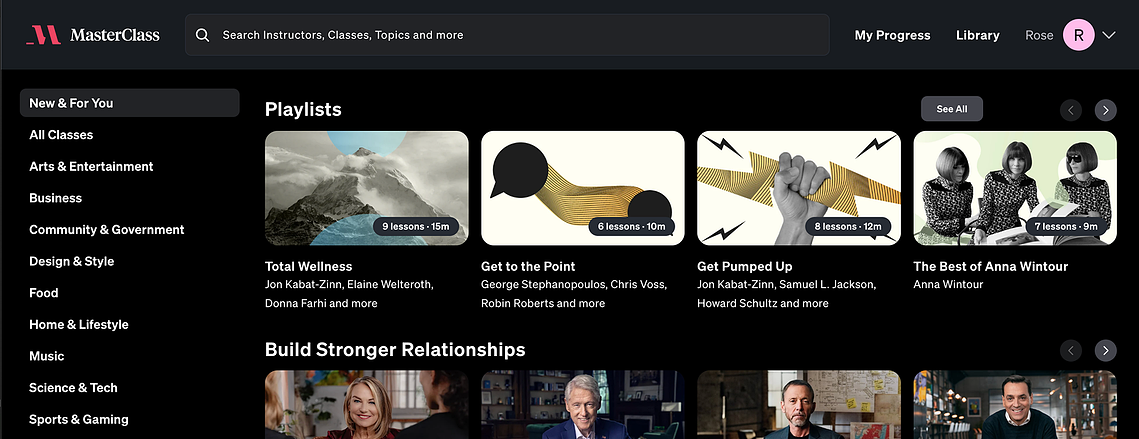Screen dimensions: 1139x439
Task: Click See All for Playlists
Action: click(x=952, y=109)
